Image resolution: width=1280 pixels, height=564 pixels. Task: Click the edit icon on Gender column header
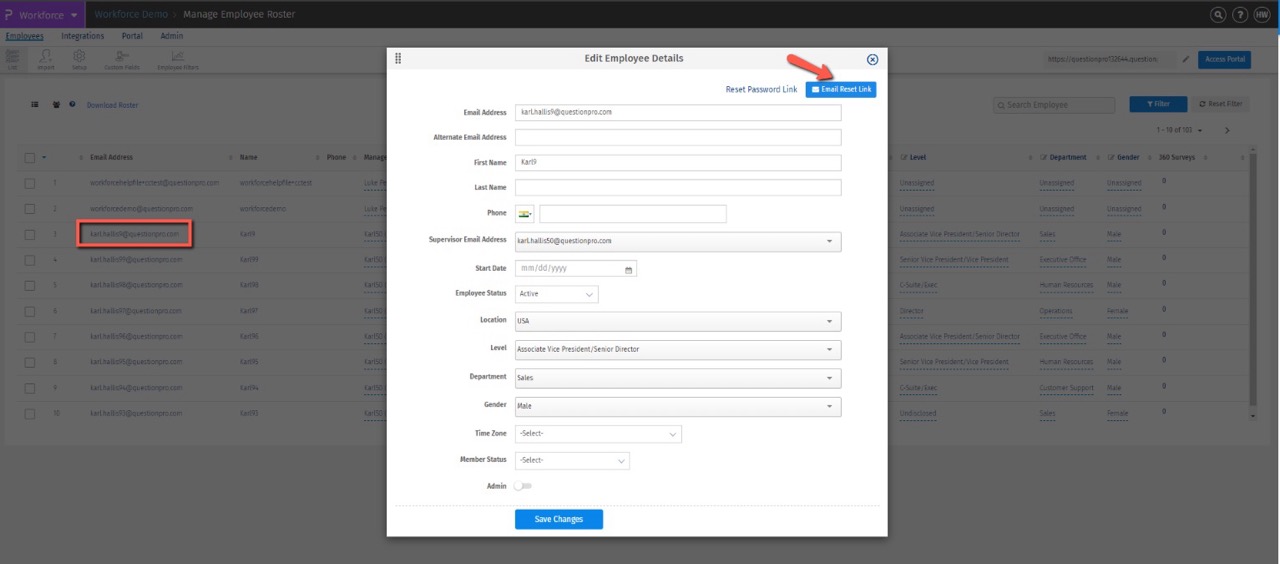(1111, 157)
